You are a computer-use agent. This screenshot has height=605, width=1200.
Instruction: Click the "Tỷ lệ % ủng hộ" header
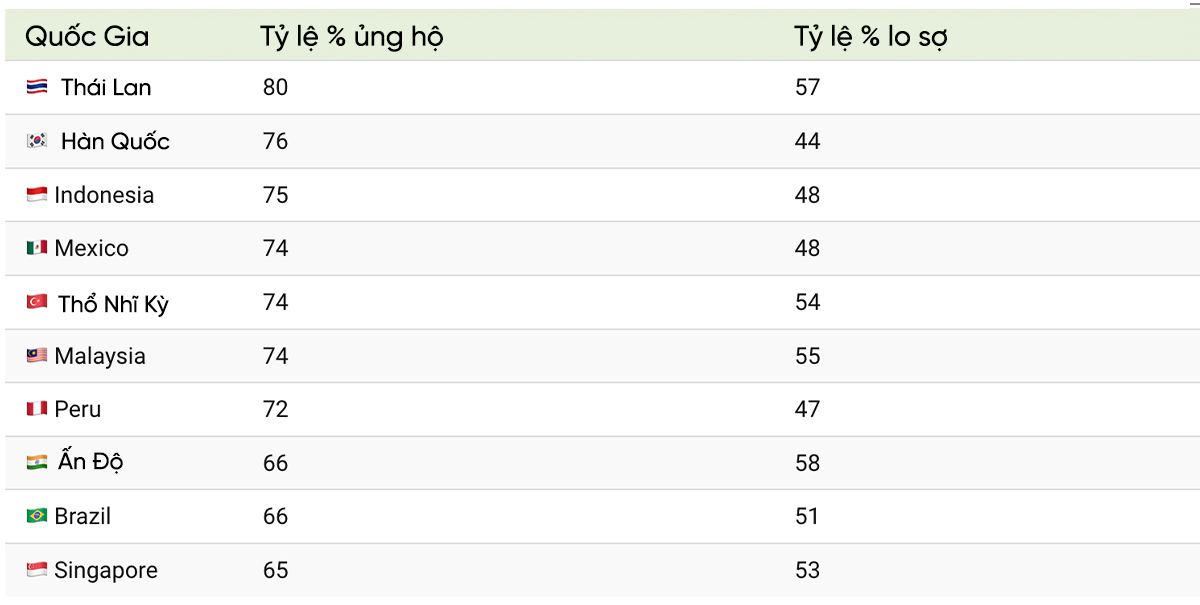(351, 37)
